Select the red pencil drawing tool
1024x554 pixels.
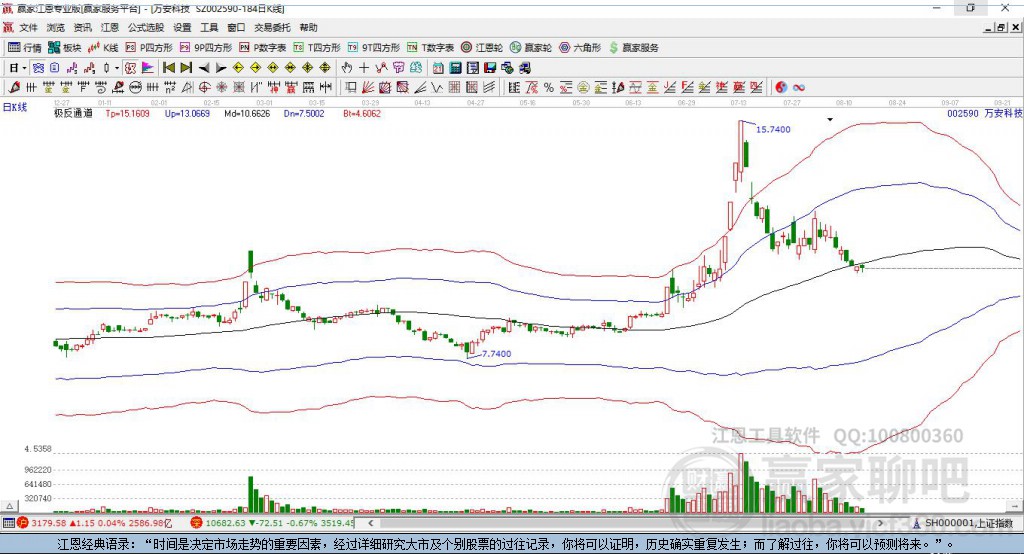14,87
